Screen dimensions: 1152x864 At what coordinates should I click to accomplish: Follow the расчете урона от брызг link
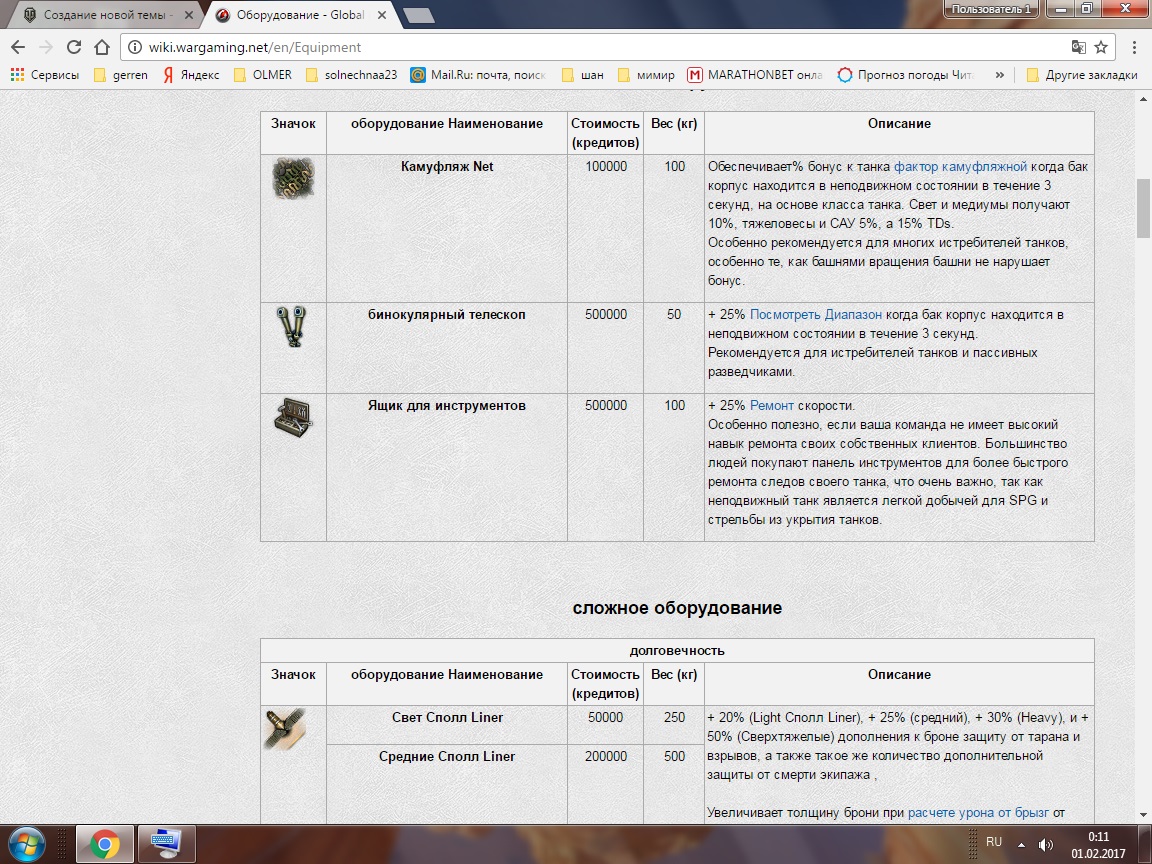[978, 813]
